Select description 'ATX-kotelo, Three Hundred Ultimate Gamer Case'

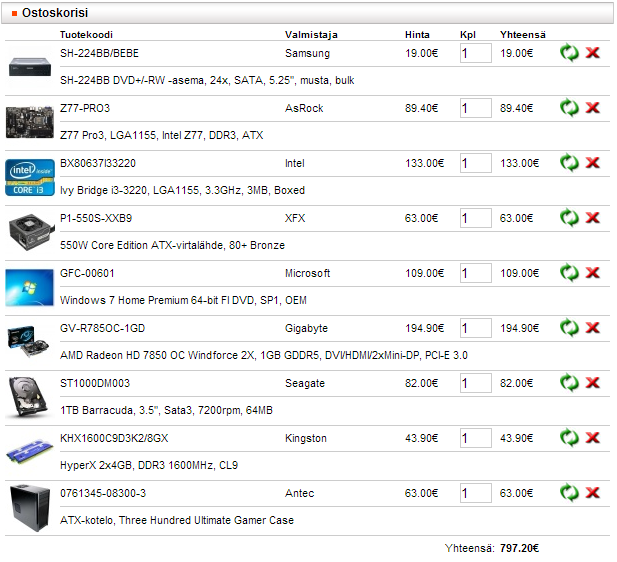click(x=177, y=520)
